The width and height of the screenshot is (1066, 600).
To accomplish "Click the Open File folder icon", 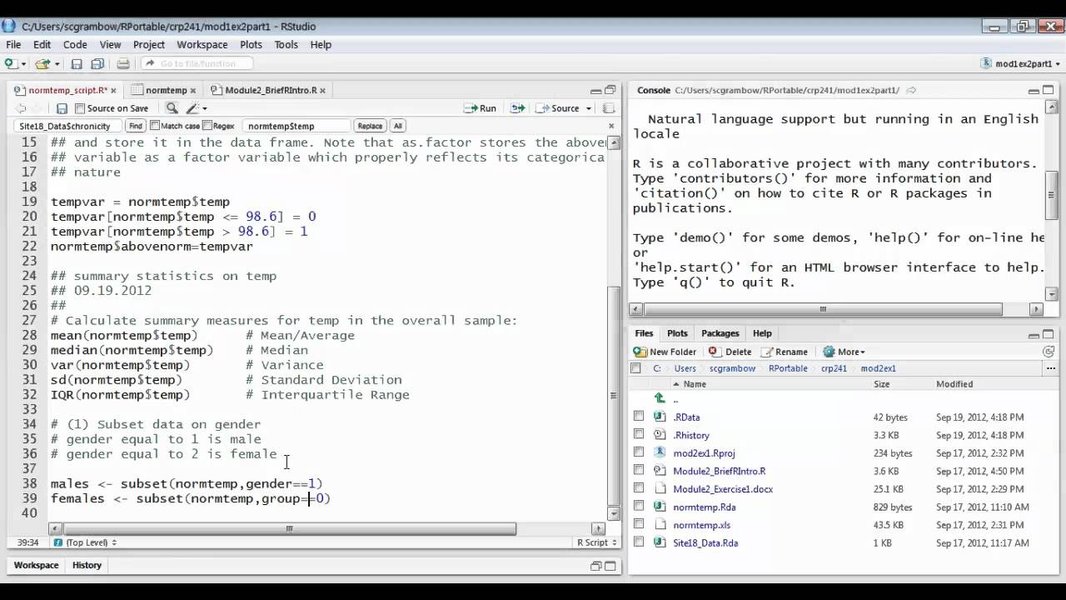I will (x=42, y=63).
